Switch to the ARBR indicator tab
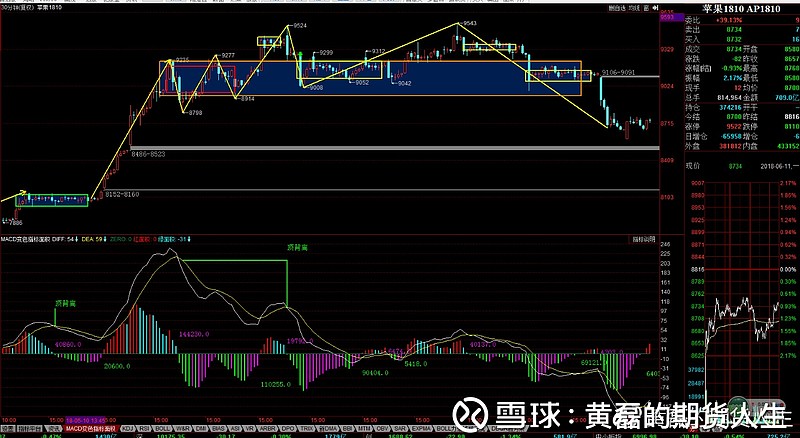Screen dimensions: 800x438 [x=267, y=428]
